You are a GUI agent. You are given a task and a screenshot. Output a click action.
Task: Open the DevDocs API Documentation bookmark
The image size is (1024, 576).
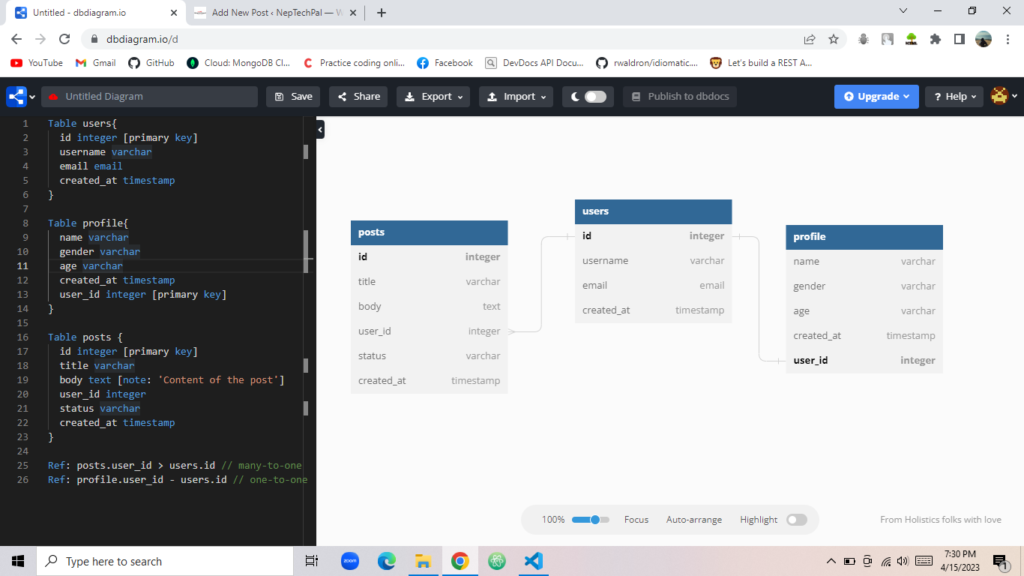coord(534,63)
